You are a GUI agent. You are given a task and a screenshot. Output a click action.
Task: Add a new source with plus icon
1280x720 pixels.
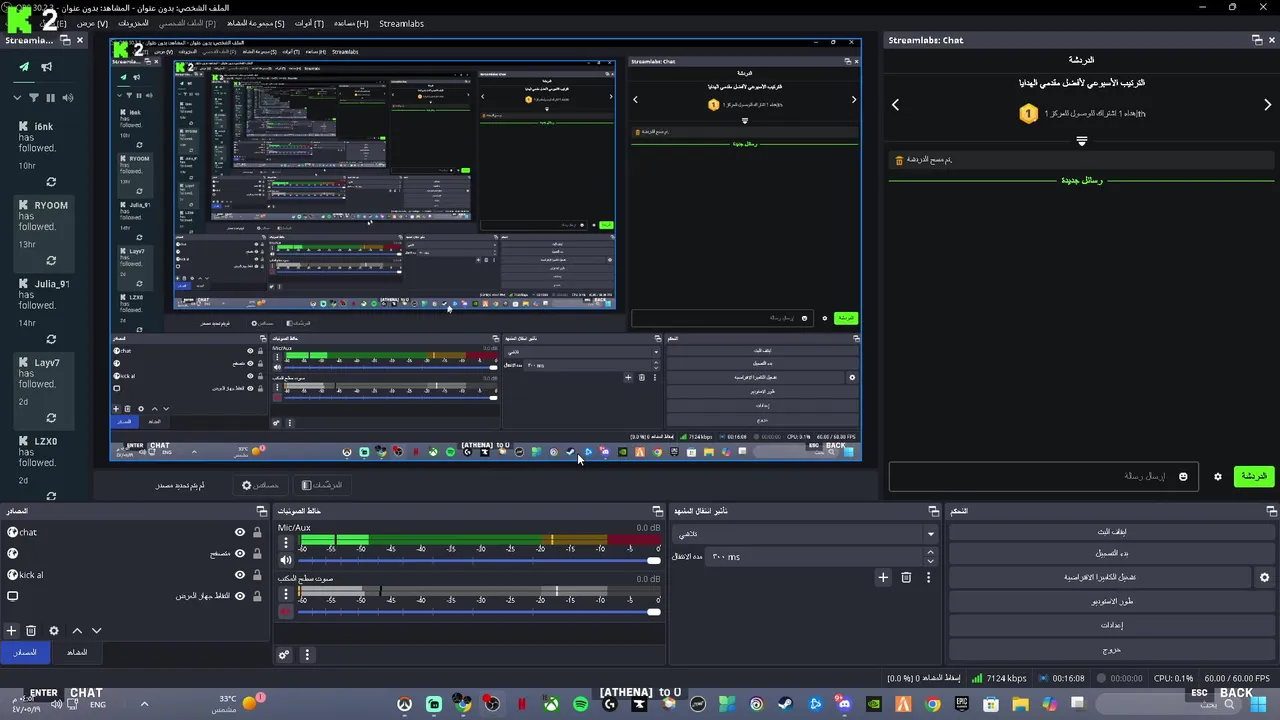(11, 631)
